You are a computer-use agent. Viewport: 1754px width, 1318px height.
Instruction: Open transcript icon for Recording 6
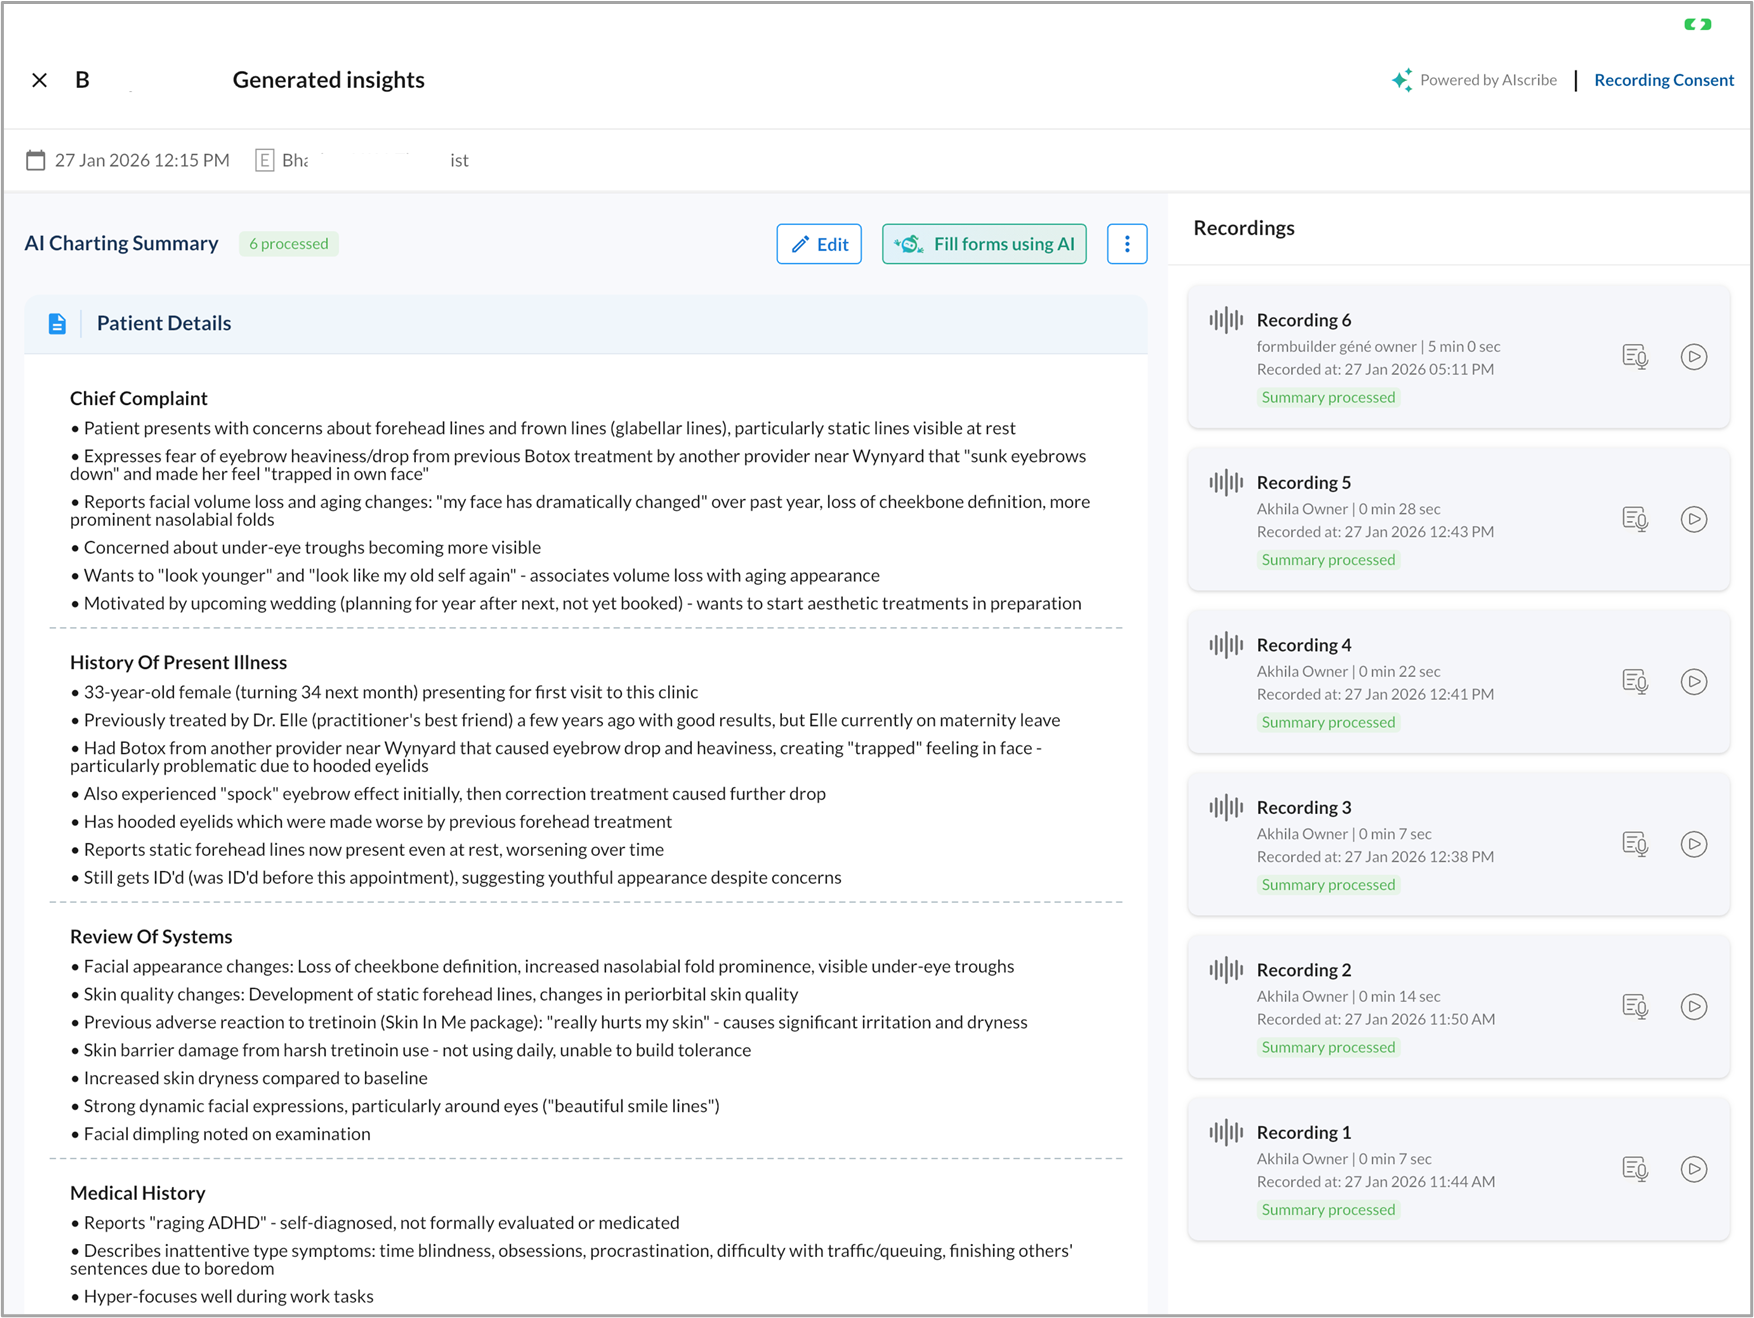pos(1635,357)
